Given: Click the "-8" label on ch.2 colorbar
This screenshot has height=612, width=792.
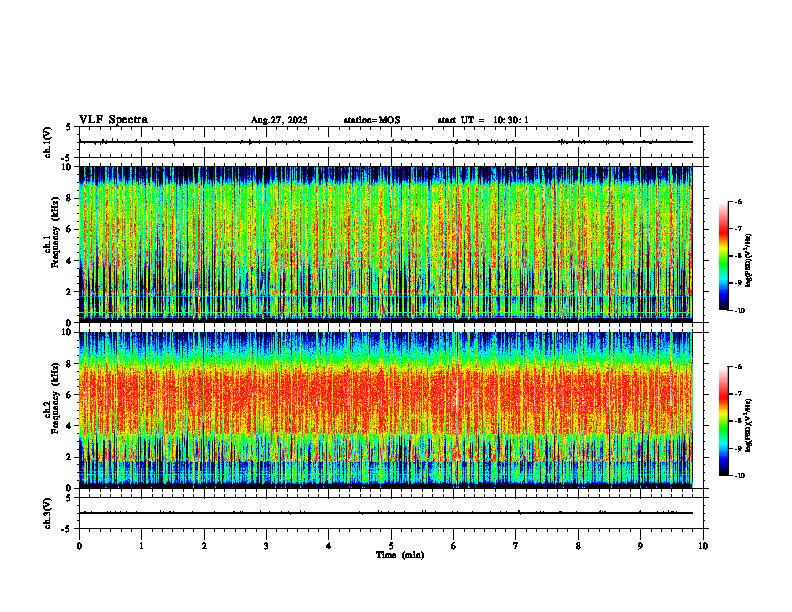Looking at the screenshot, I should pyautogui.click(x=738, y=421).
